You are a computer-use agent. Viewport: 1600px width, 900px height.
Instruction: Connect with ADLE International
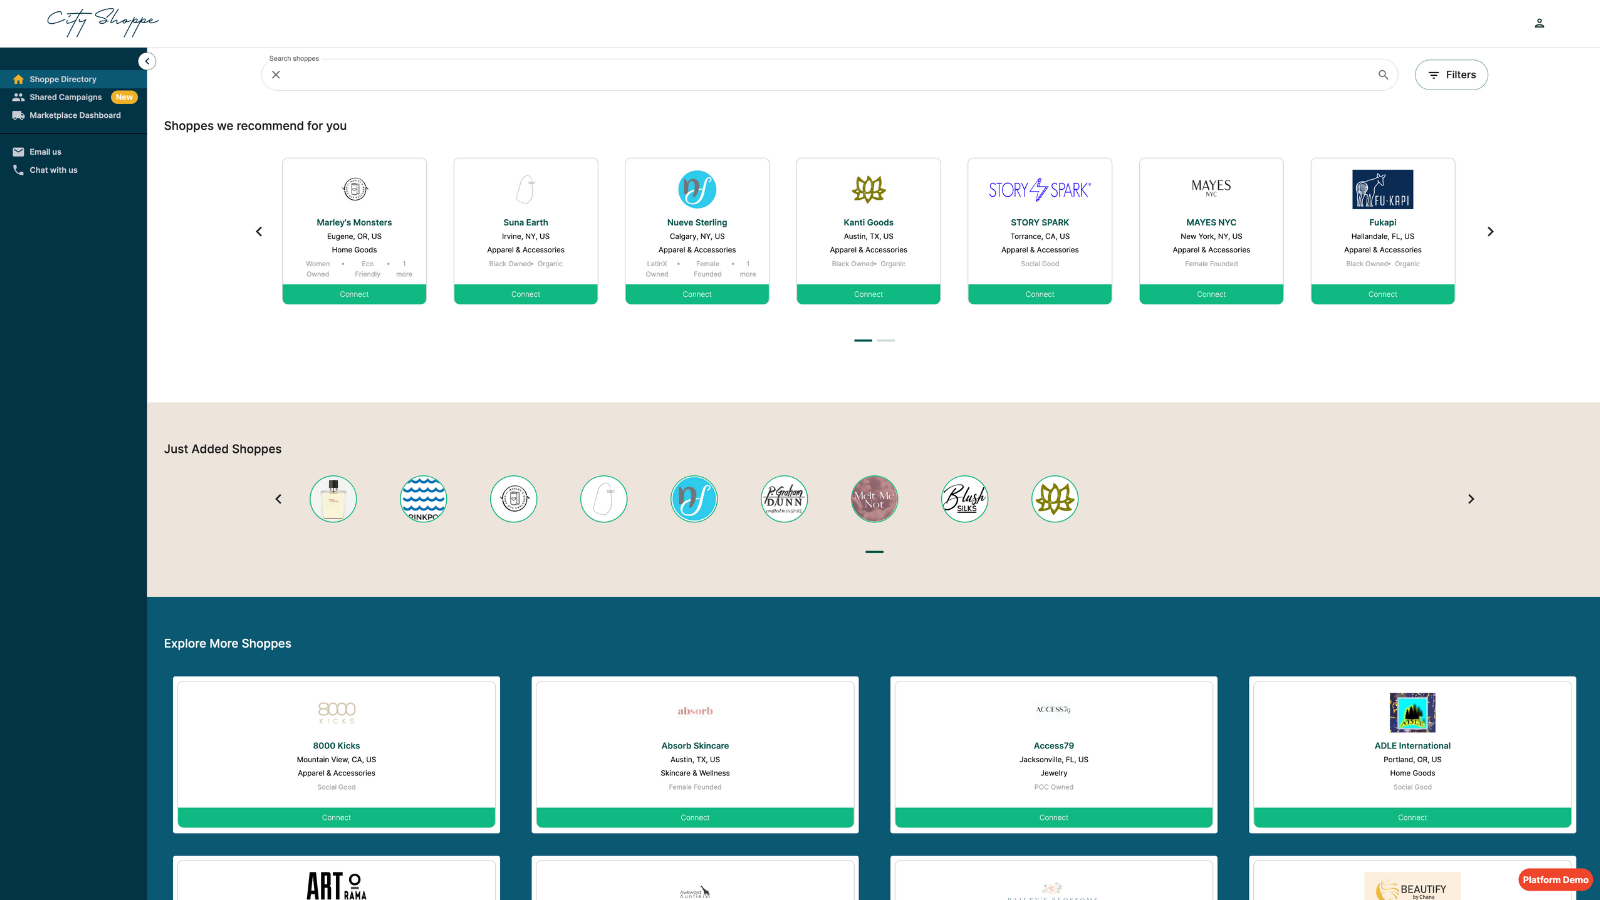pos(1413,817)
